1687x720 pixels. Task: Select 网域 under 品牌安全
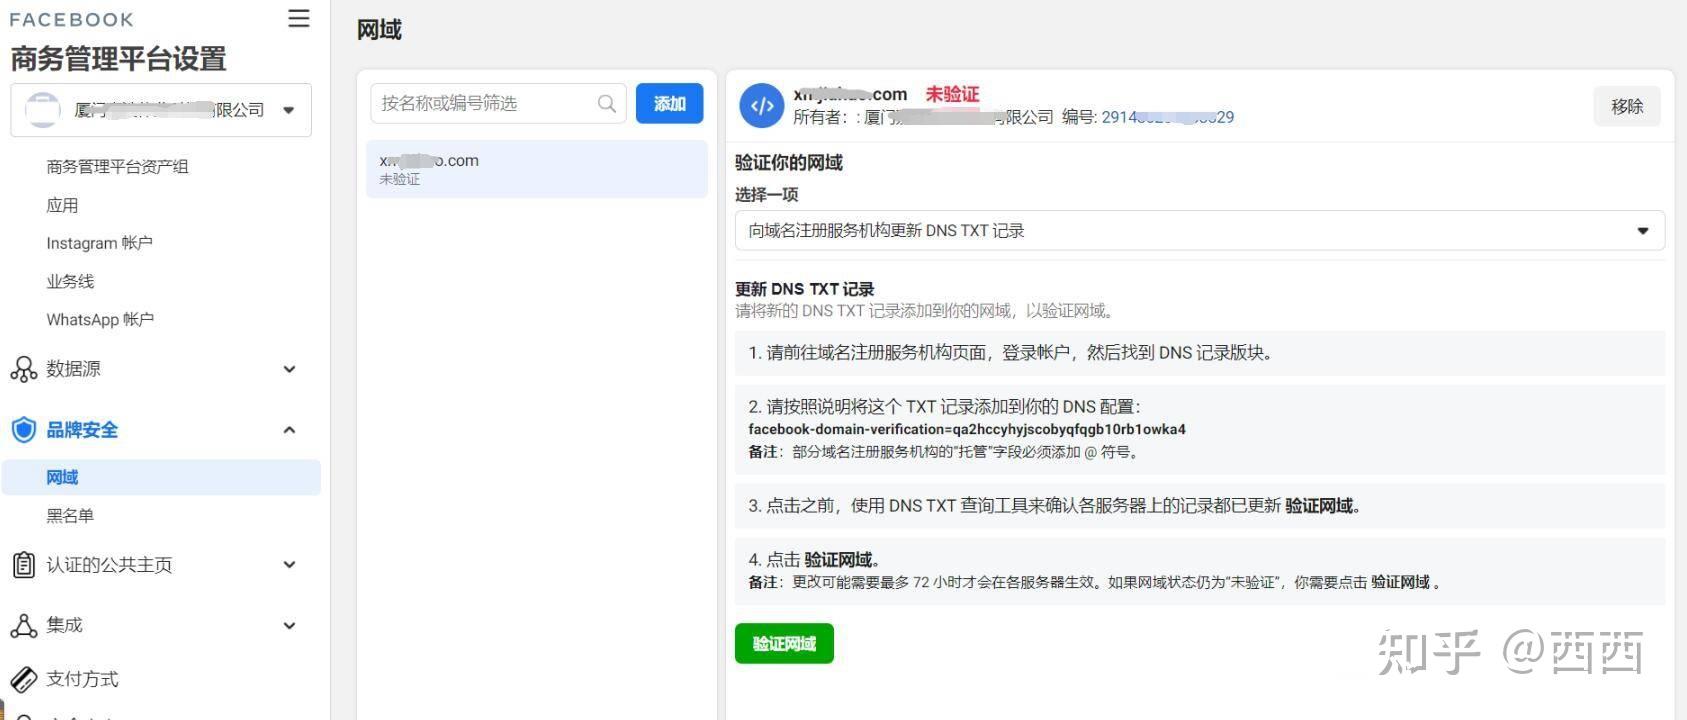tap(161, 477)
